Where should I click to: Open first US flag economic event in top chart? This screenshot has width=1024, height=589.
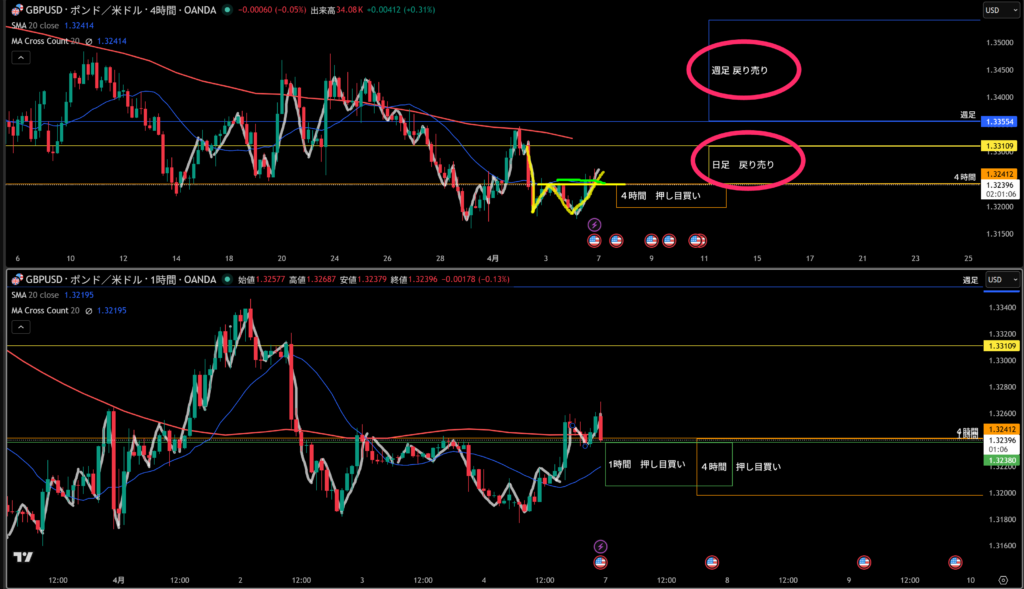tap(594, 240)
